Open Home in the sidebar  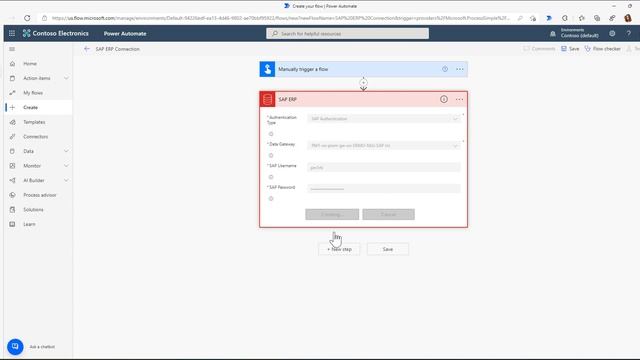coord(30,64)
